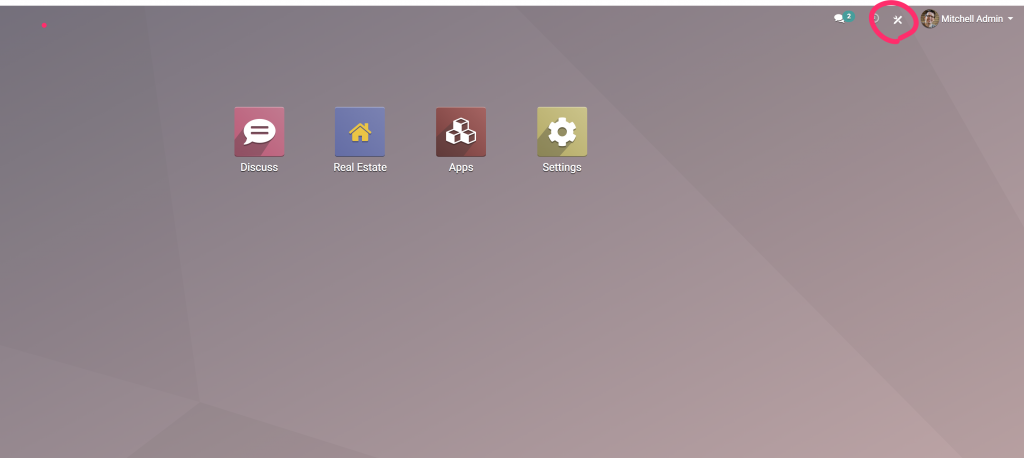Toggle the Studio tools wrench icon

point(897,20)
